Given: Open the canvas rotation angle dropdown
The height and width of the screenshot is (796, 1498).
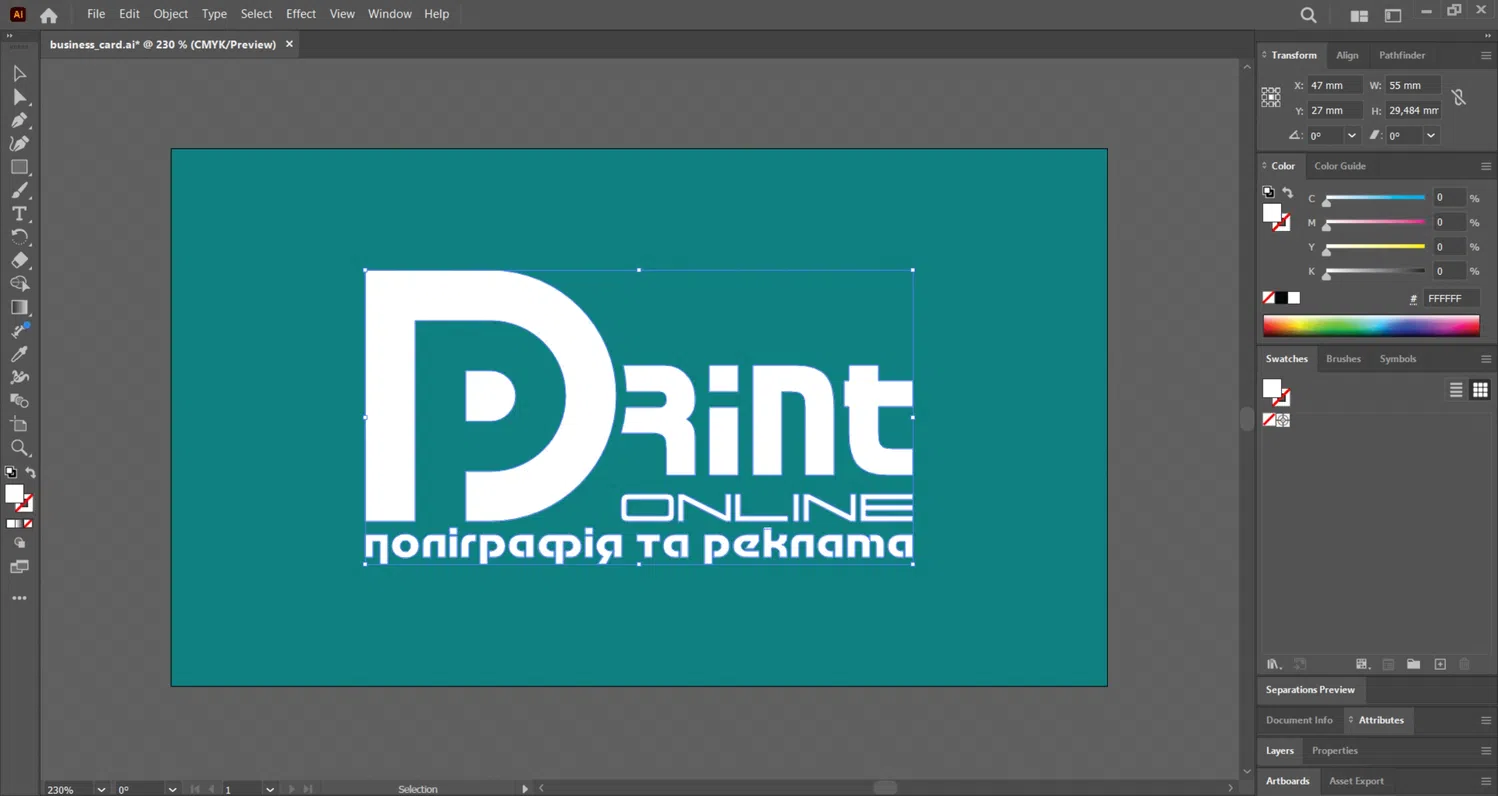Looking at the screenshot, I should click(x=172, y=789).
